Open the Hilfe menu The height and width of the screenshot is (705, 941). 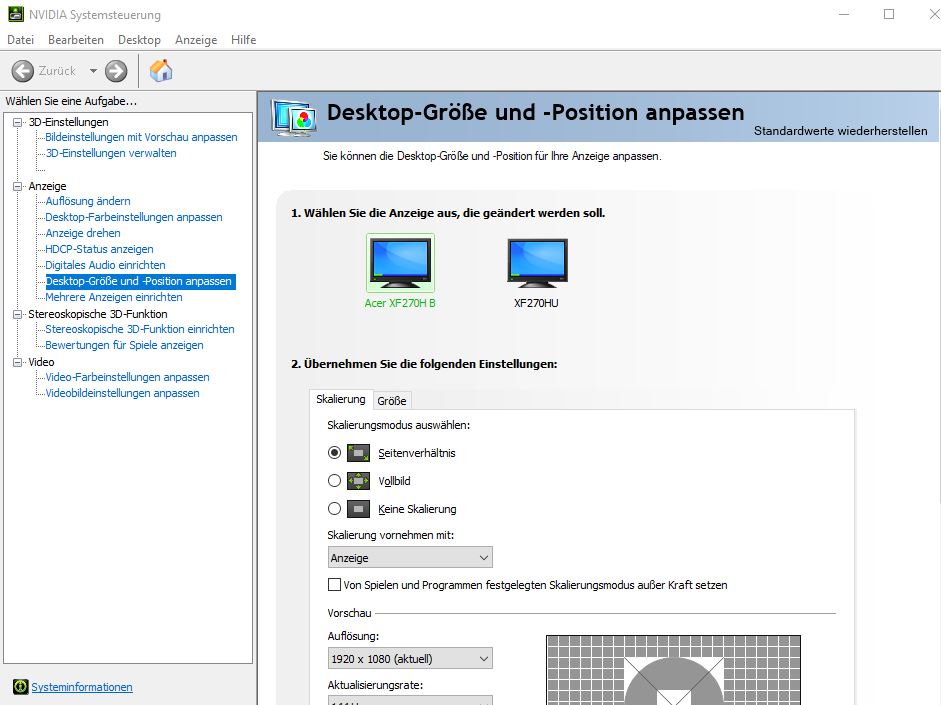pyautogui.click(x=244, y=40)
